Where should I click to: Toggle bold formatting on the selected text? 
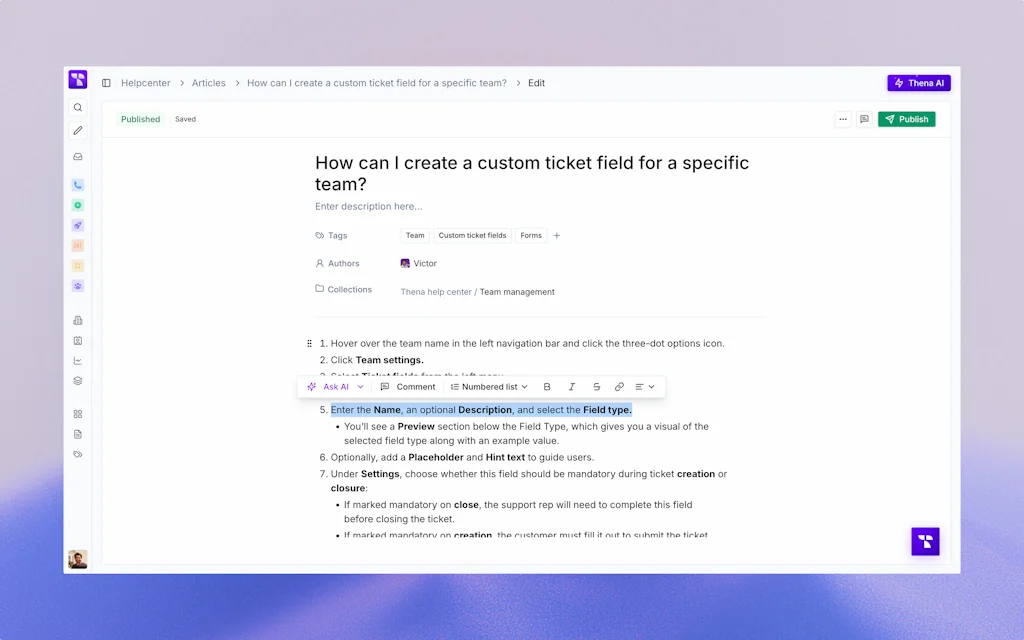tap(547, 386)
